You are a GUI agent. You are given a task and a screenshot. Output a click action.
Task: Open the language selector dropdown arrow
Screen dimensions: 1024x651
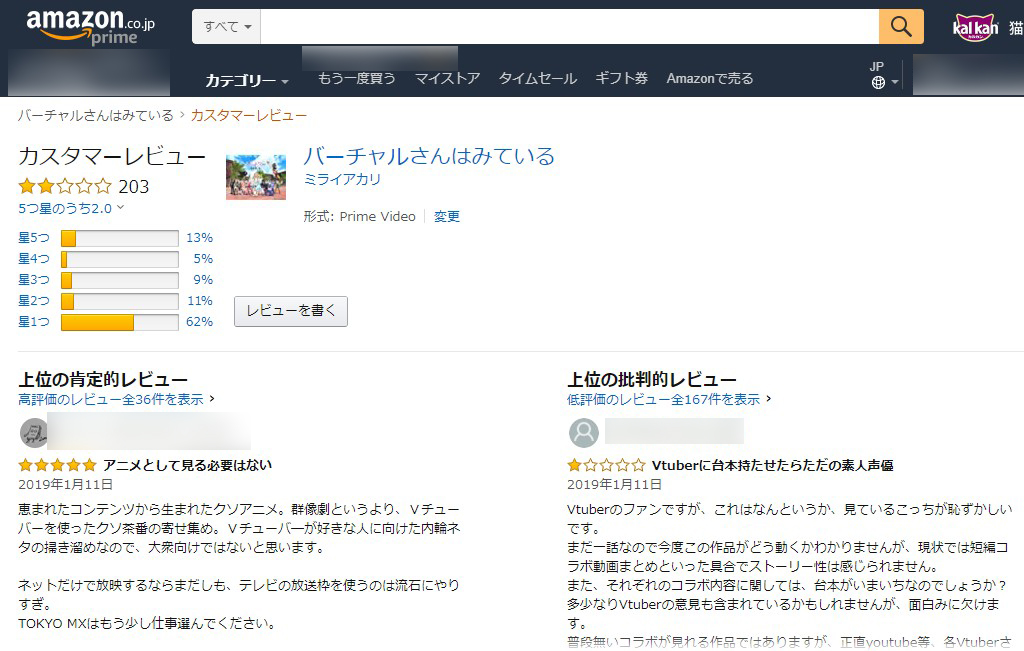click(x=895, y=82)
